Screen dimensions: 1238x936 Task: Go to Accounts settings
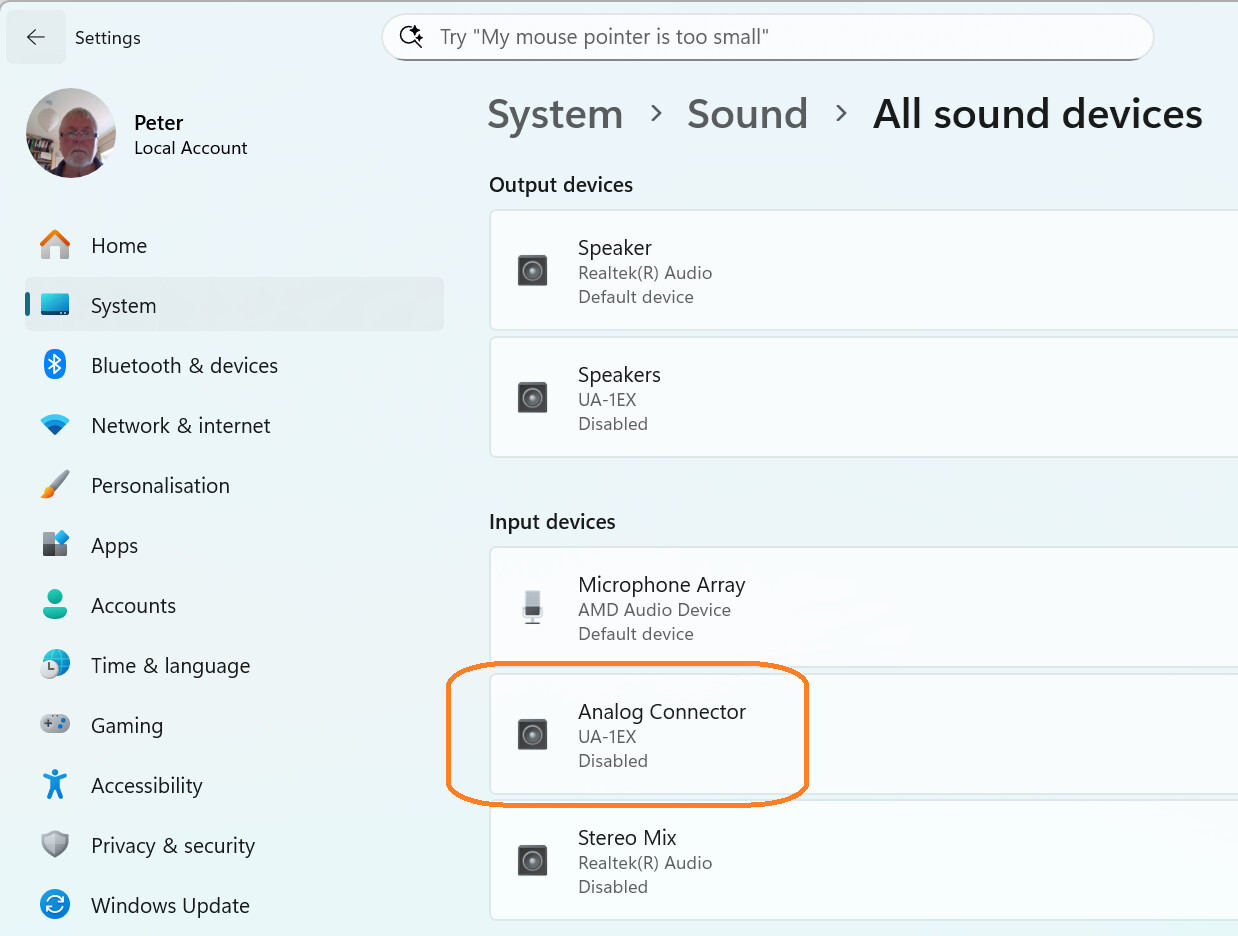(133, 606)
